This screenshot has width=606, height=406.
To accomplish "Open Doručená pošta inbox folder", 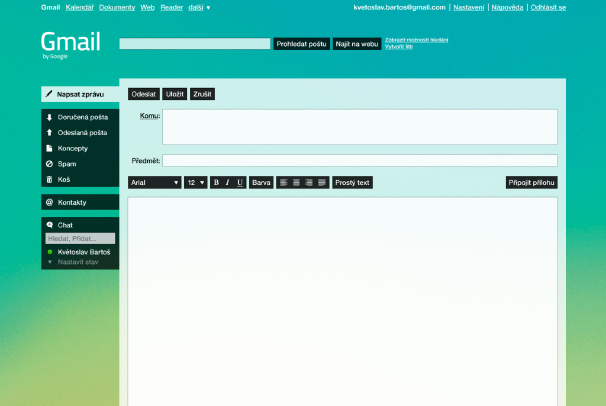I will 82,117.
